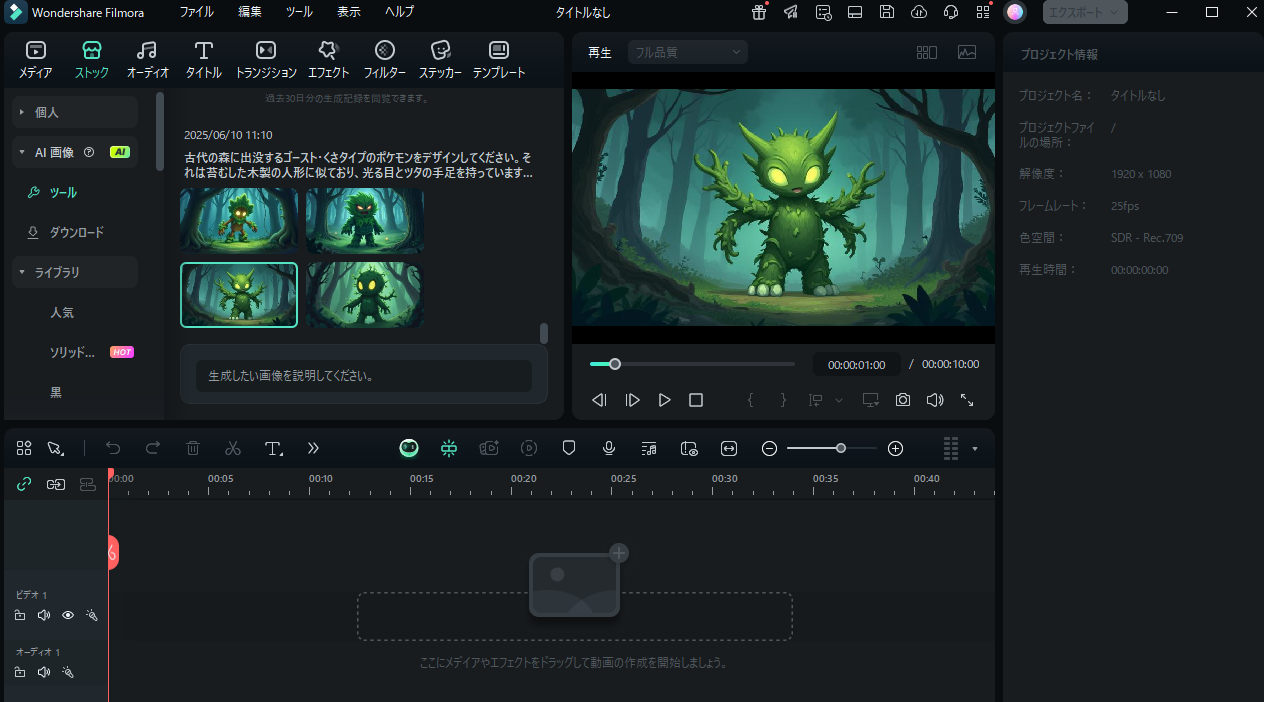Viewport: 1264px width, 702px height.
Task: Stop preview playback
Action: pos(696,400)
